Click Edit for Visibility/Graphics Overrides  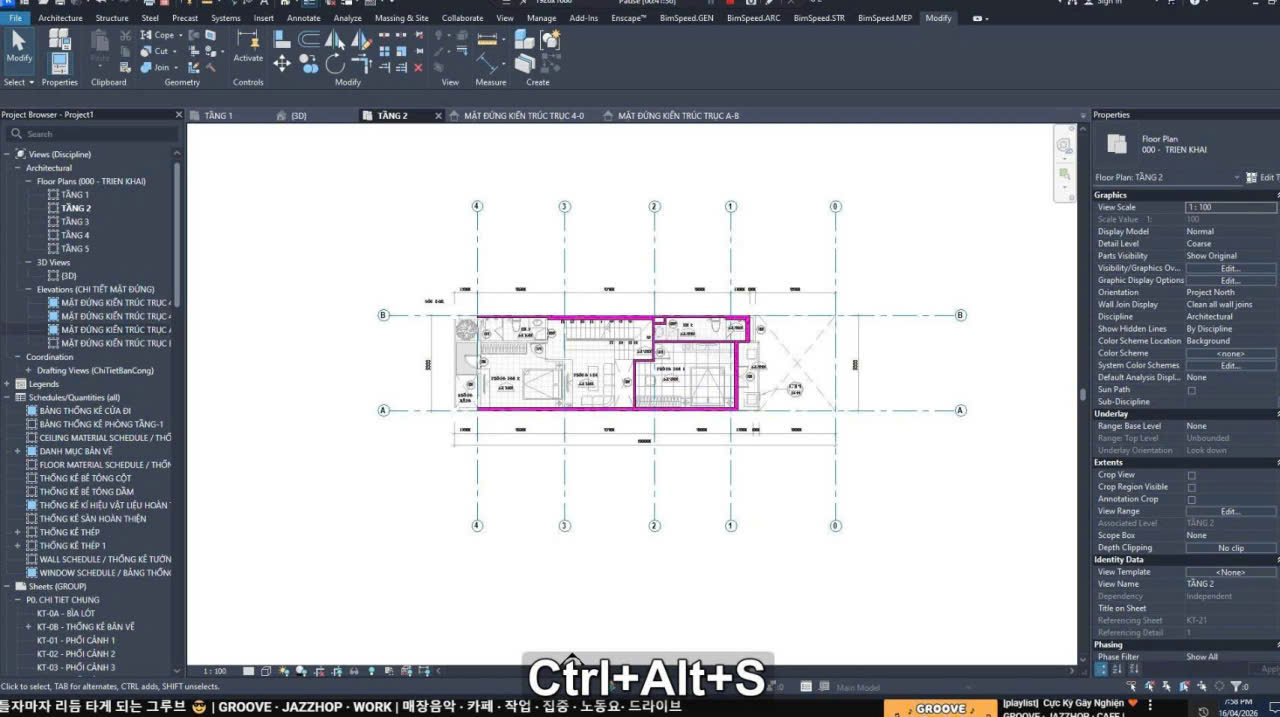pos(1230,268)
